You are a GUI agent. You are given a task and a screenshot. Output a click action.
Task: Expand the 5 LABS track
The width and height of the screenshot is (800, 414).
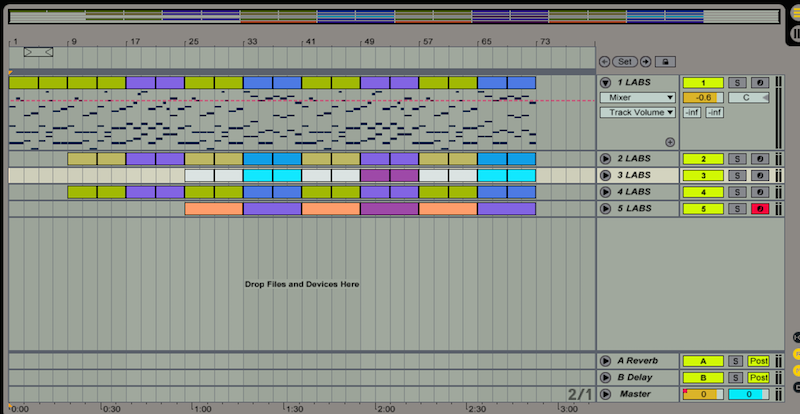pyautogui.click(x=605, y=209)
